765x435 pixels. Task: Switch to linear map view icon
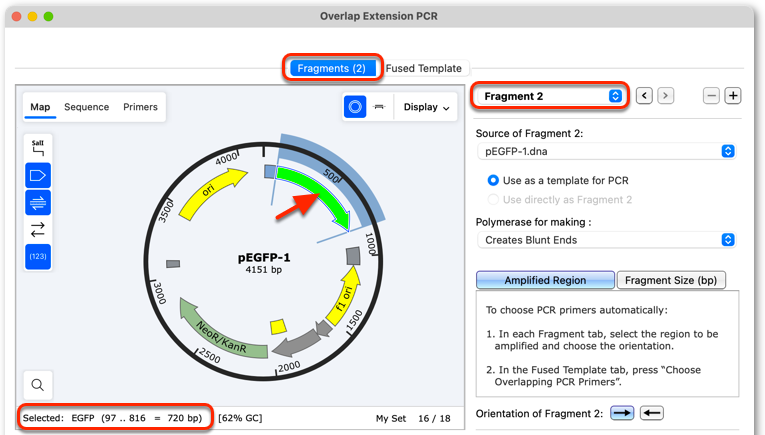pos(379,106)
